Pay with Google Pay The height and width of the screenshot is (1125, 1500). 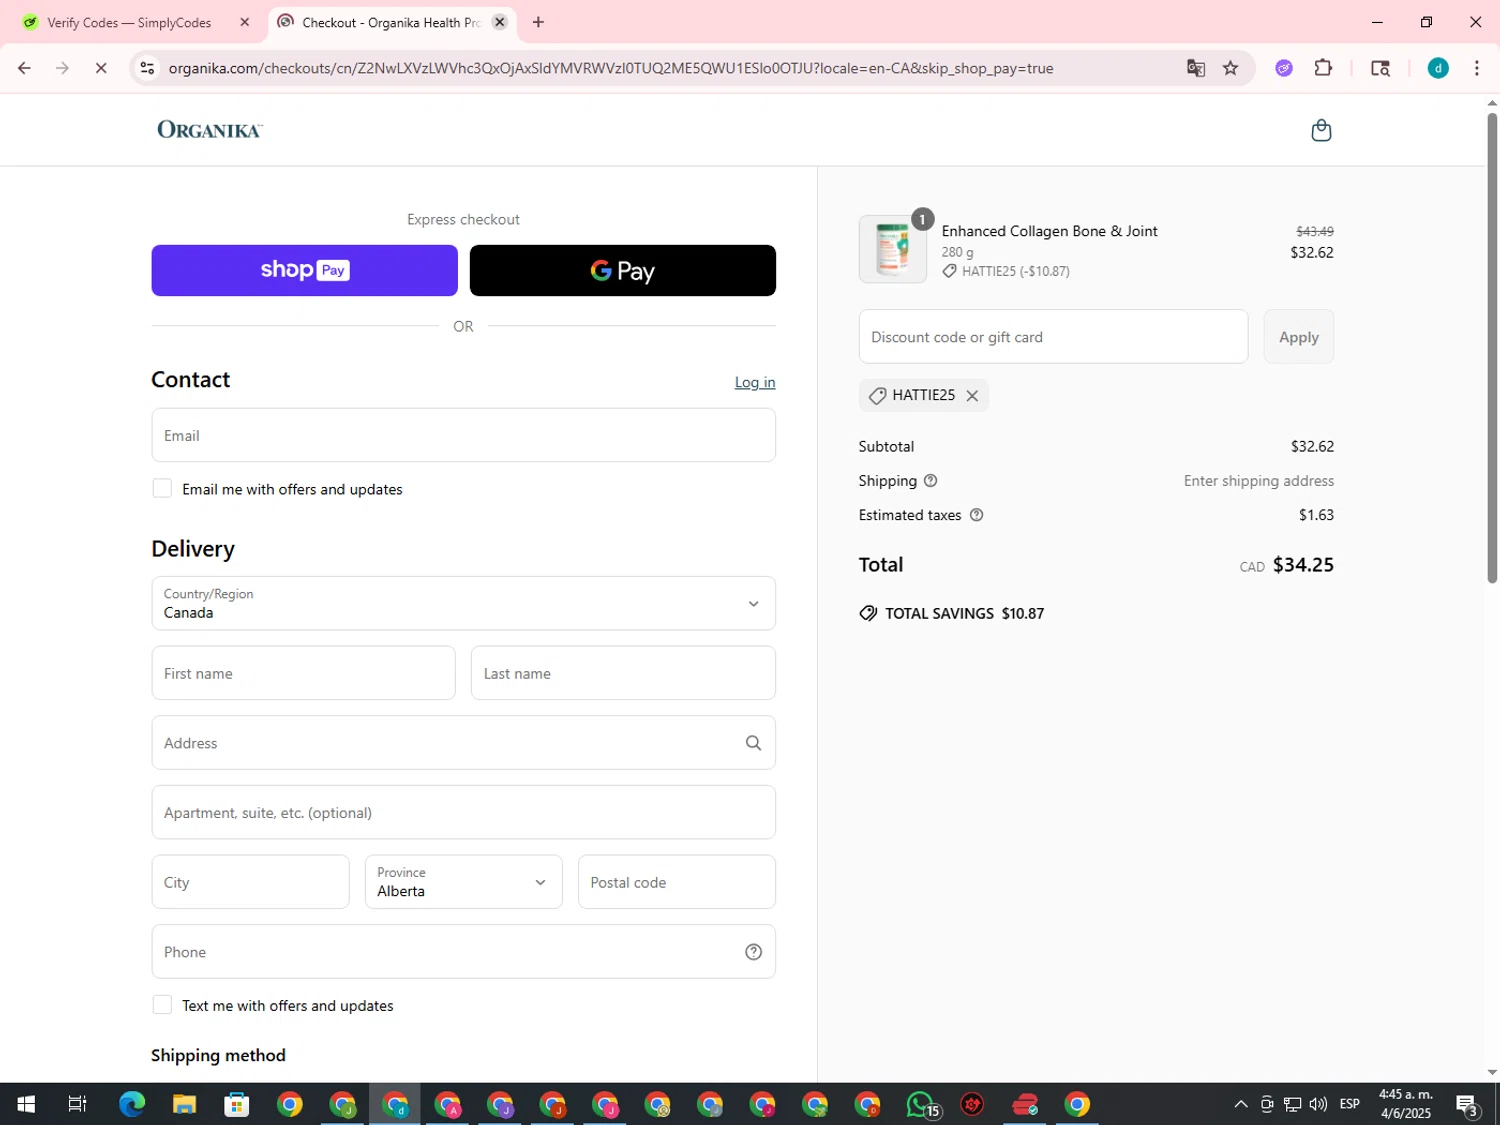pos(622,270)
